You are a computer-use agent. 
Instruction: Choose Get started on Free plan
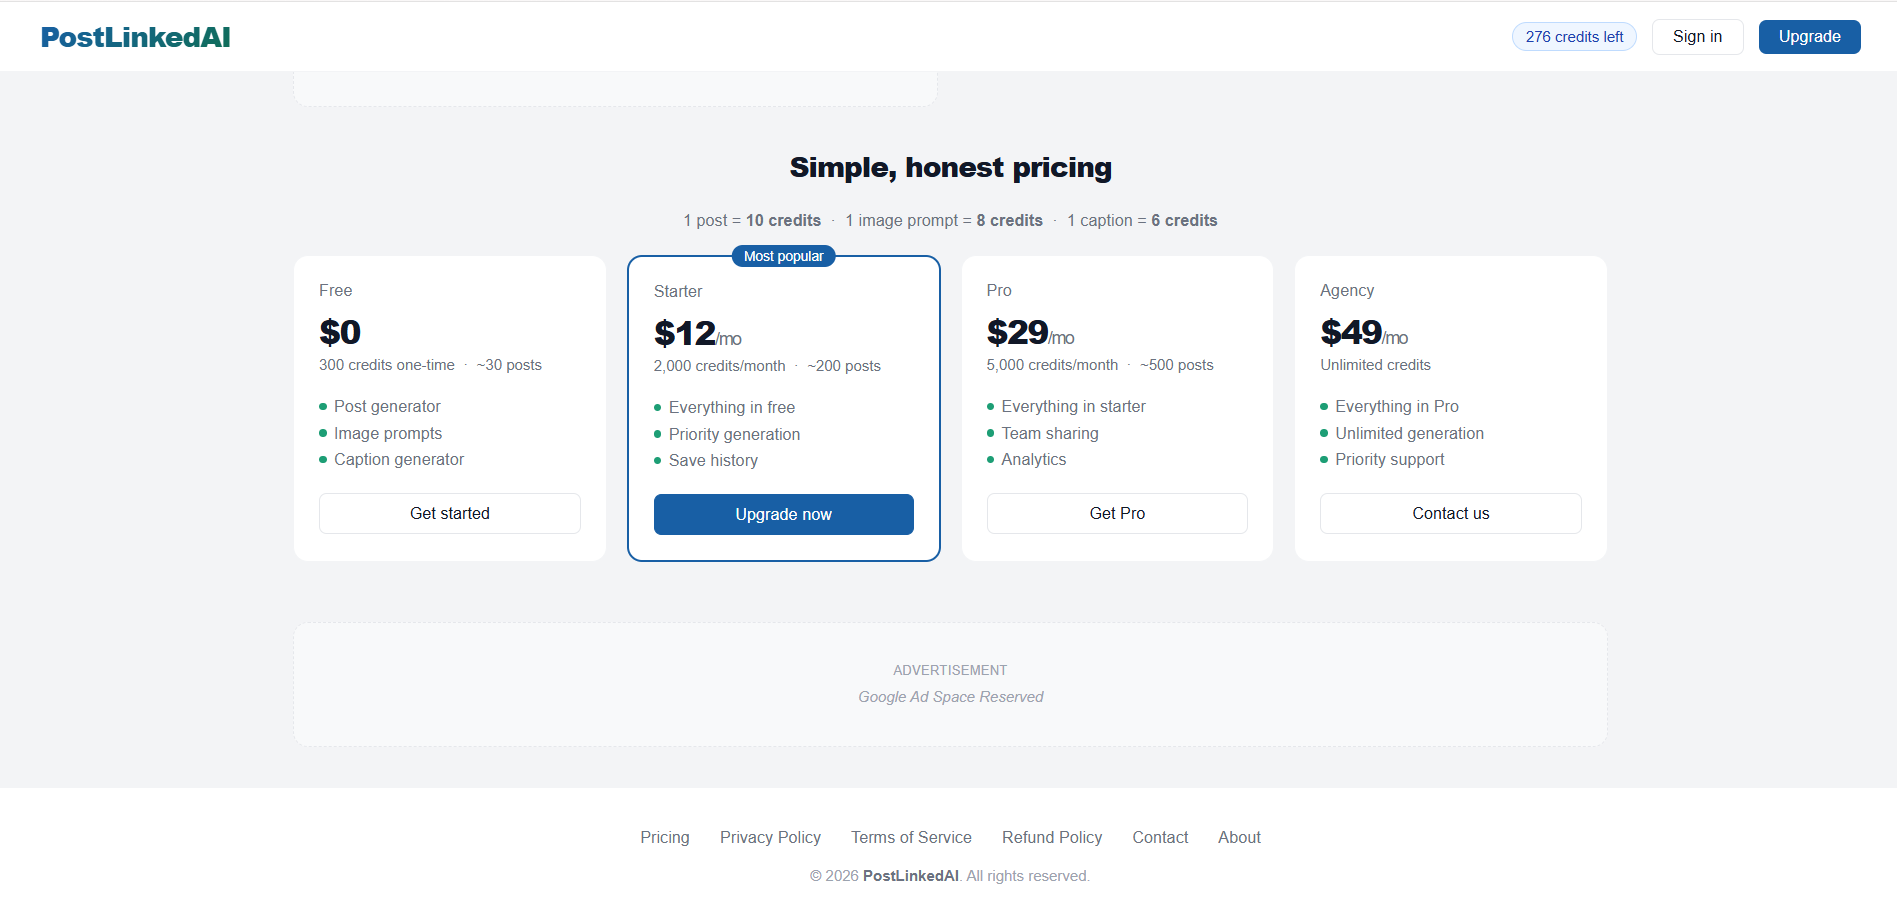coord(450,513)
